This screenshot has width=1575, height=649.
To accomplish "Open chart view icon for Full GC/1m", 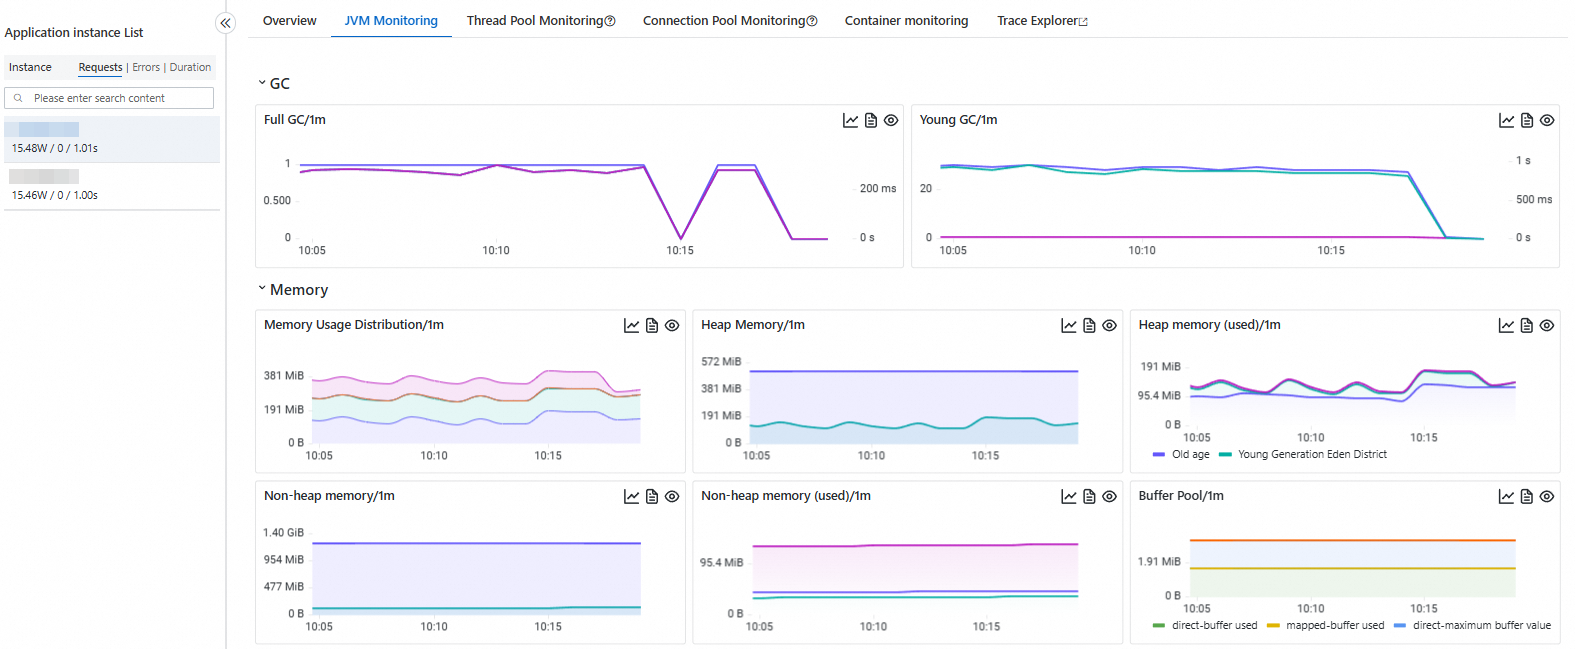I will [850, 120].
